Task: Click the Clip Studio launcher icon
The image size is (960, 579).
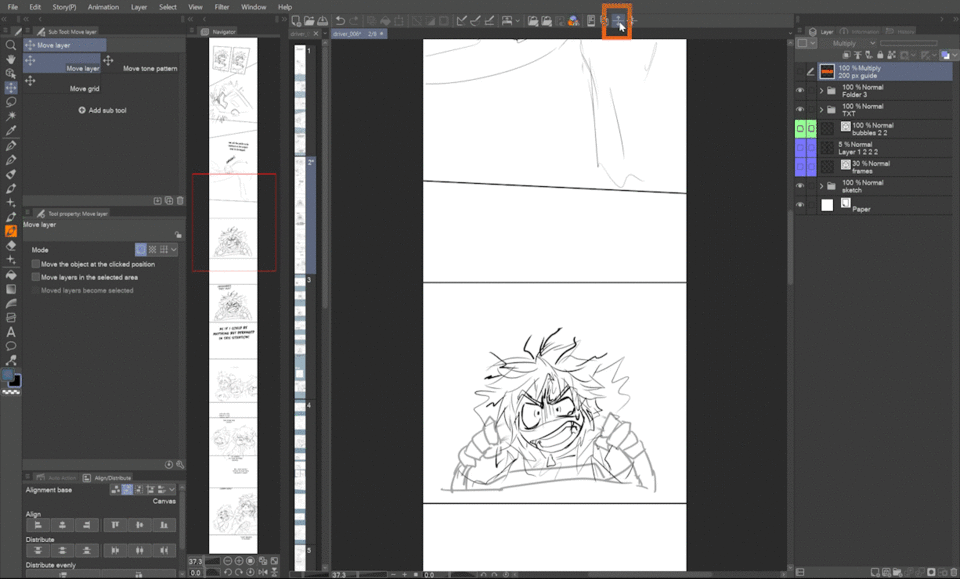Action: click(x=573, y=21)
